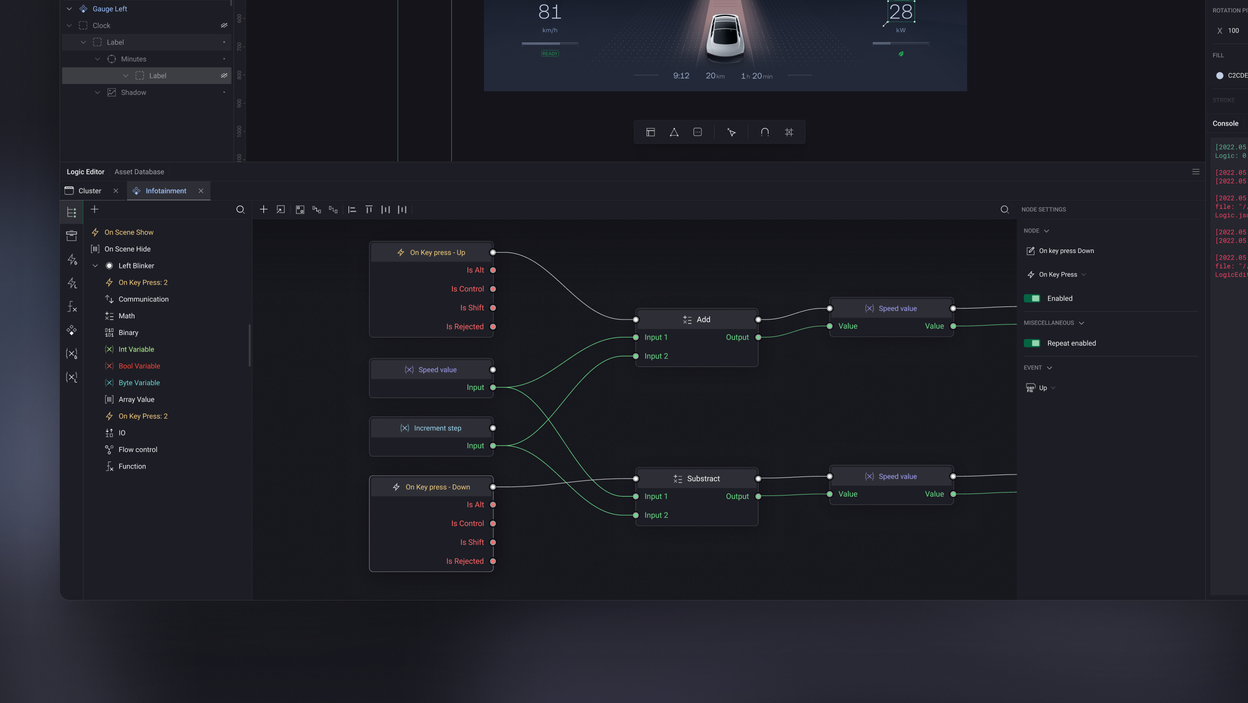Collapse the Left Blinker group

point(95,266)
